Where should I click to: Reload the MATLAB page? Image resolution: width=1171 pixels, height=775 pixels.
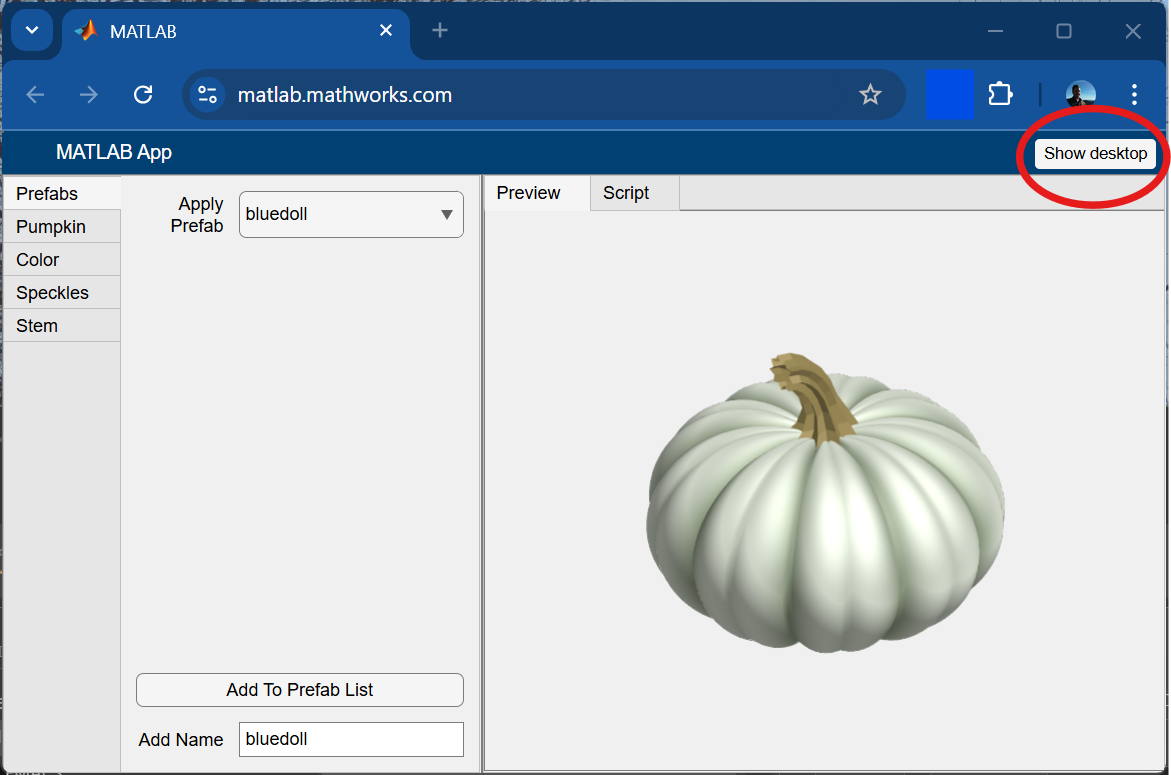(x=143, y=95)
